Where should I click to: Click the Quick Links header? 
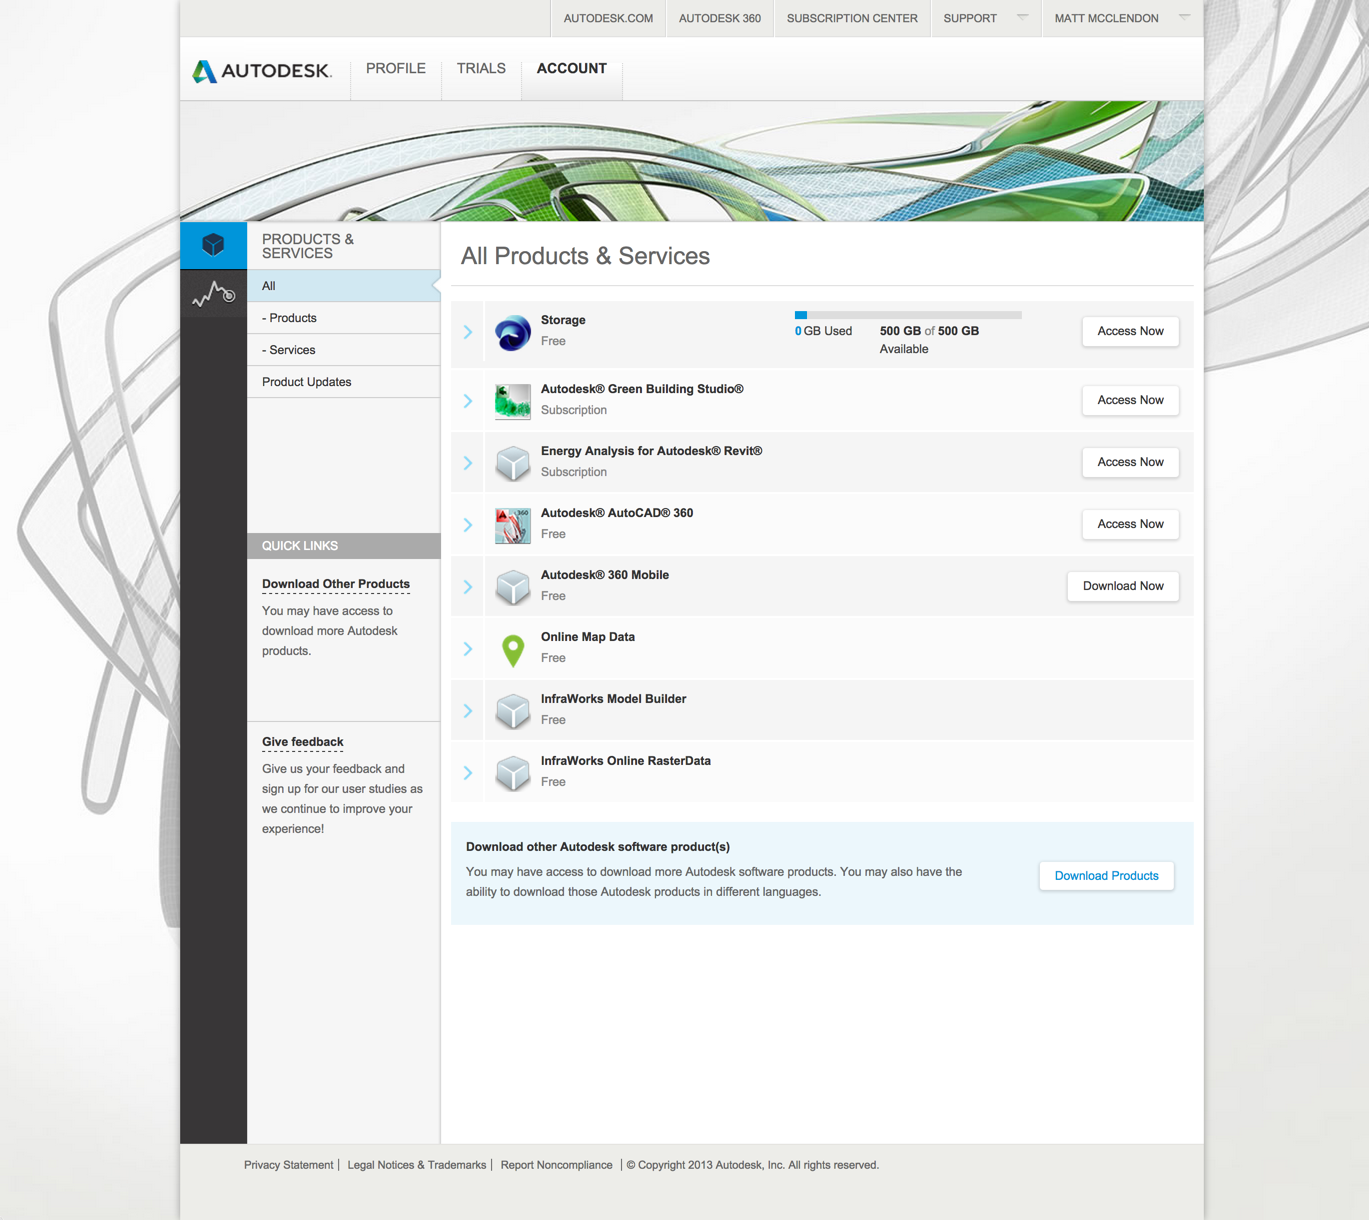[x=343, y=546]
